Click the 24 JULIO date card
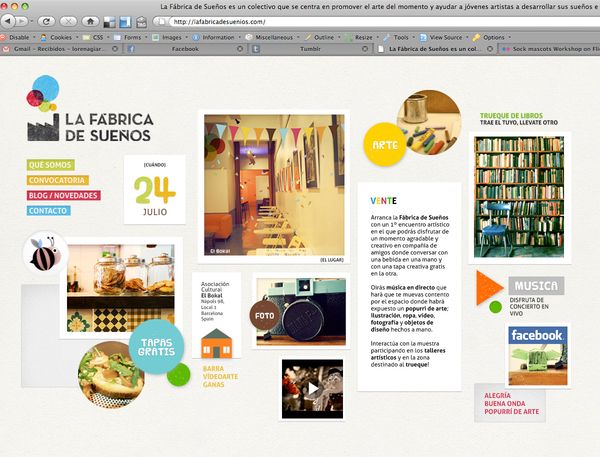 click(x=155, y=189)
